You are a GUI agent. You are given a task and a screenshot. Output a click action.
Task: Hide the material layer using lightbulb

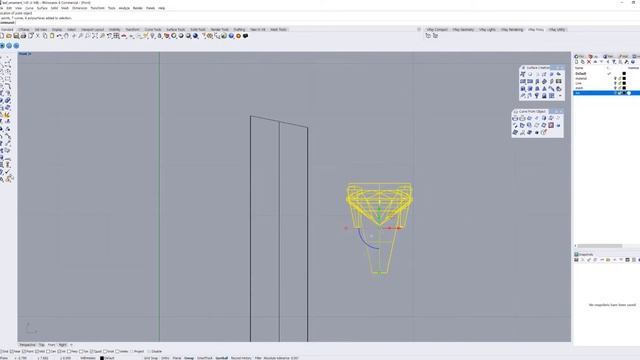coord(615,78)
